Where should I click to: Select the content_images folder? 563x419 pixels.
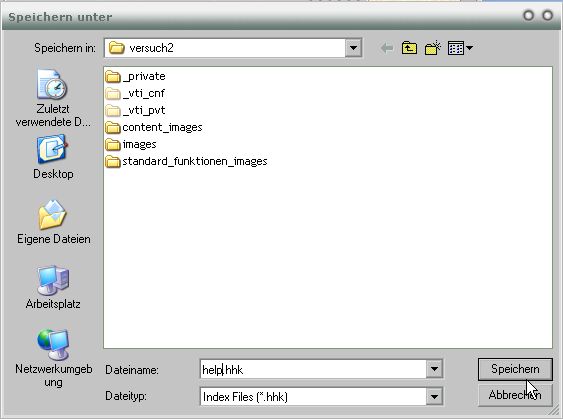tap(154, 127)
